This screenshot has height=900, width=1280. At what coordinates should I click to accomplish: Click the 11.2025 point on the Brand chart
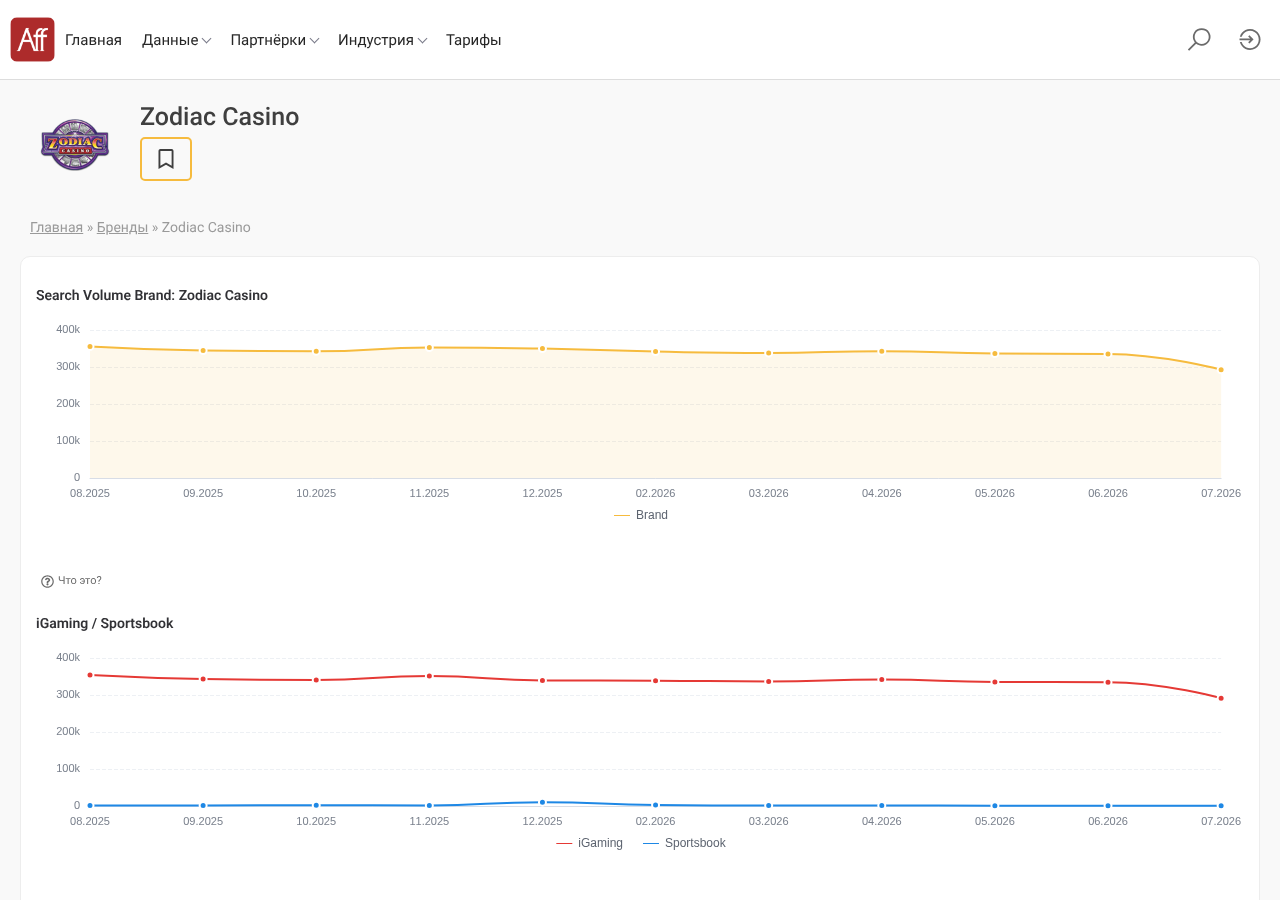(x=429, y=348)
